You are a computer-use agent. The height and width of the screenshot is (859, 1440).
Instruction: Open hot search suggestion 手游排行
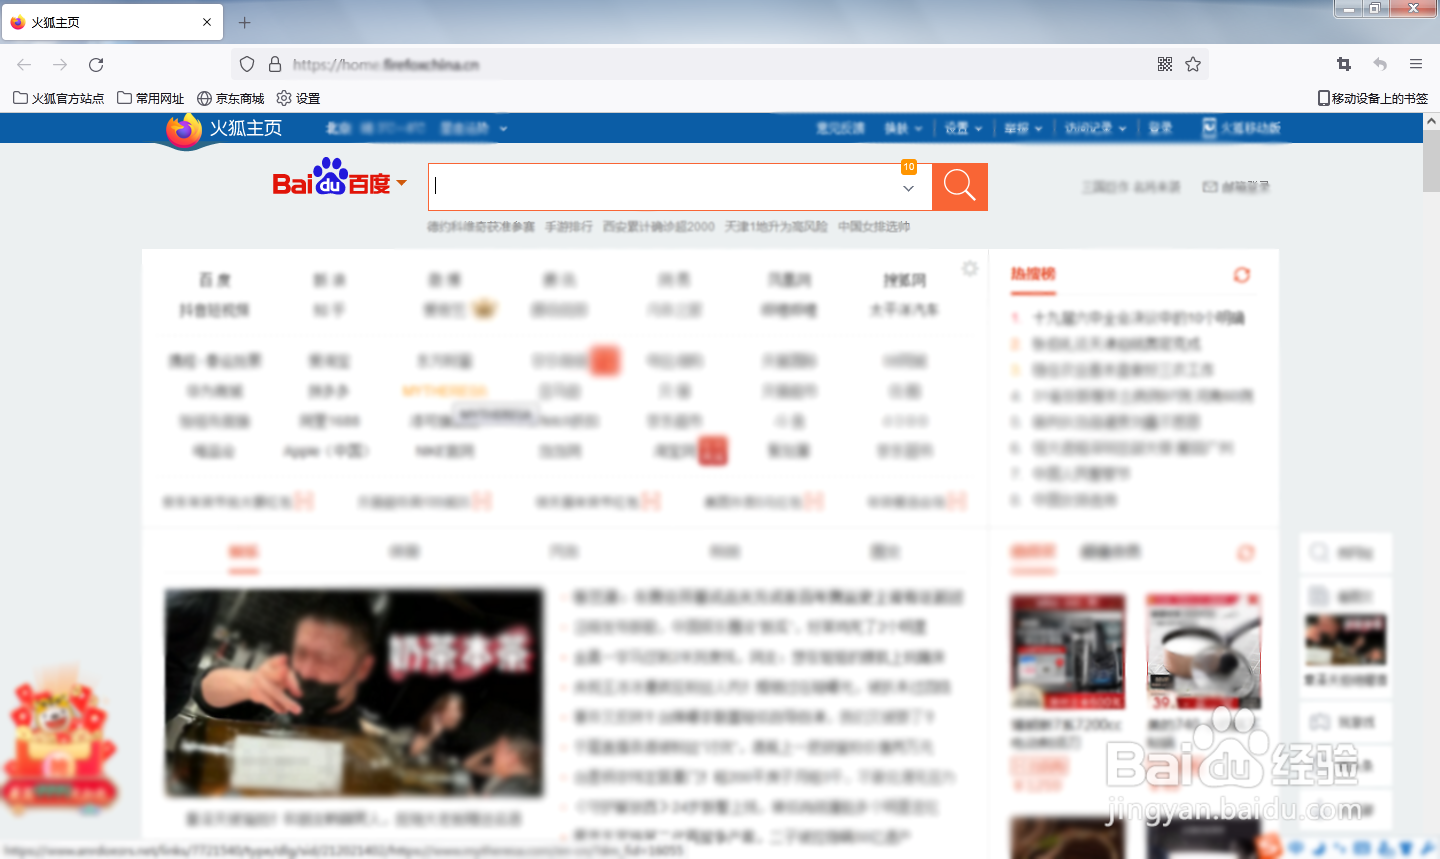[x=569, y=227]
